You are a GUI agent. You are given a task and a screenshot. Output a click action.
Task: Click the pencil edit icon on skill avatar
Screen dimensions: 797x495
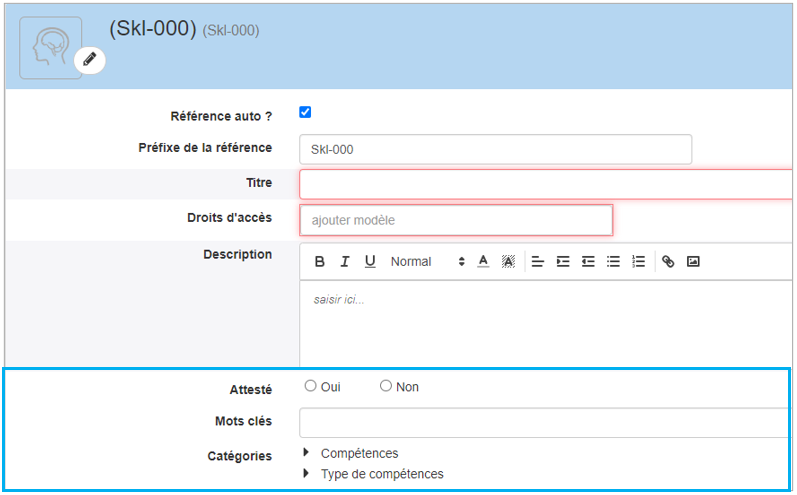90,60
